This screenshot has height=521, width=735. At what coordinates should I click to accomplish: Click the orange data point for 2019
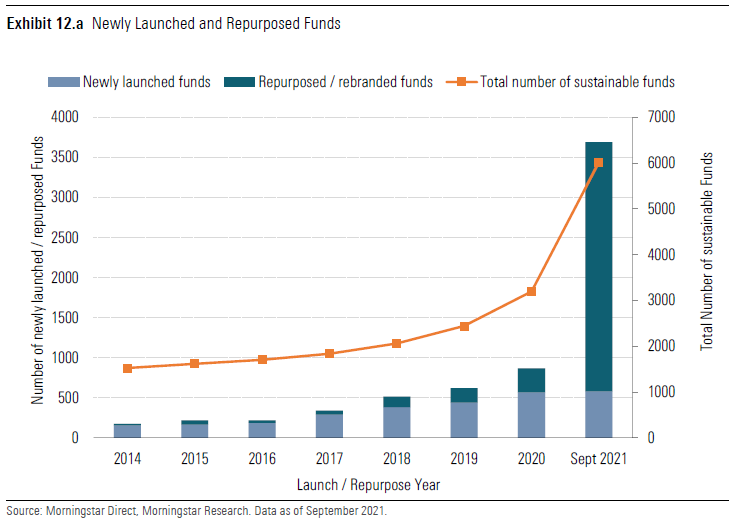tap(464, 326)
